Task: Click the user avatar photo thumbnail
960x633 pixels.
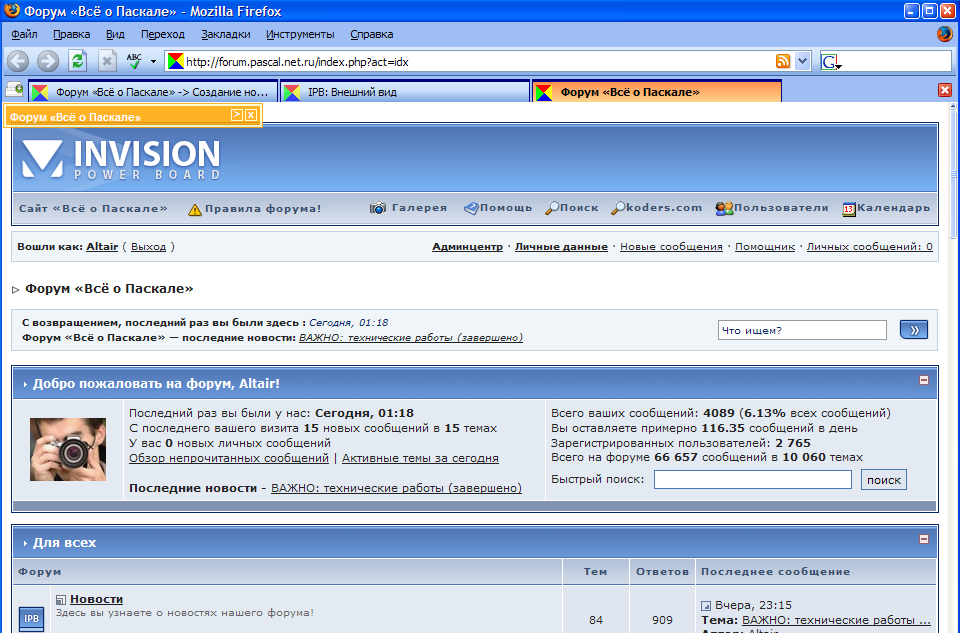Action: [68, 449]
